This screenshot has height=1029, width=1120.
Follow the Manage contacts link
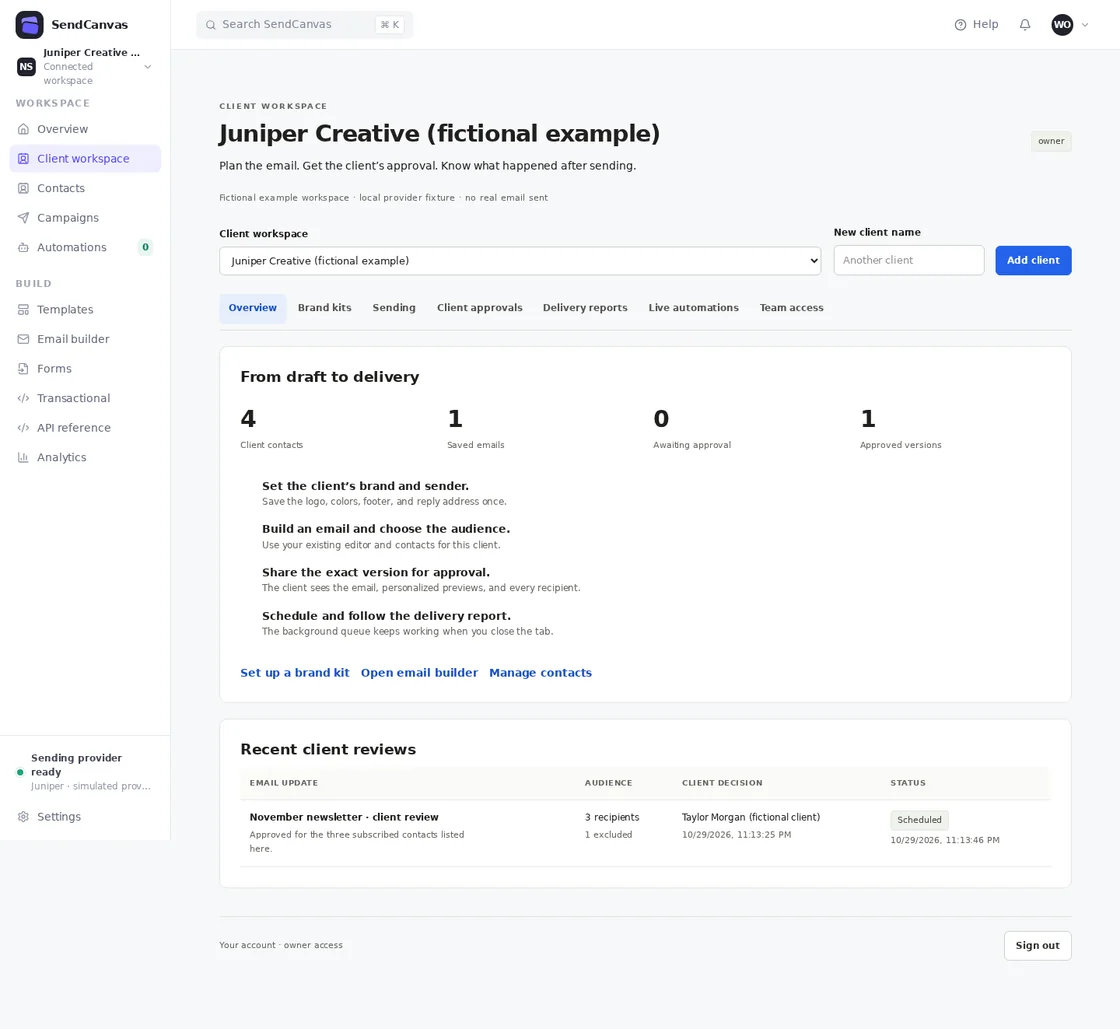point(540,673)
